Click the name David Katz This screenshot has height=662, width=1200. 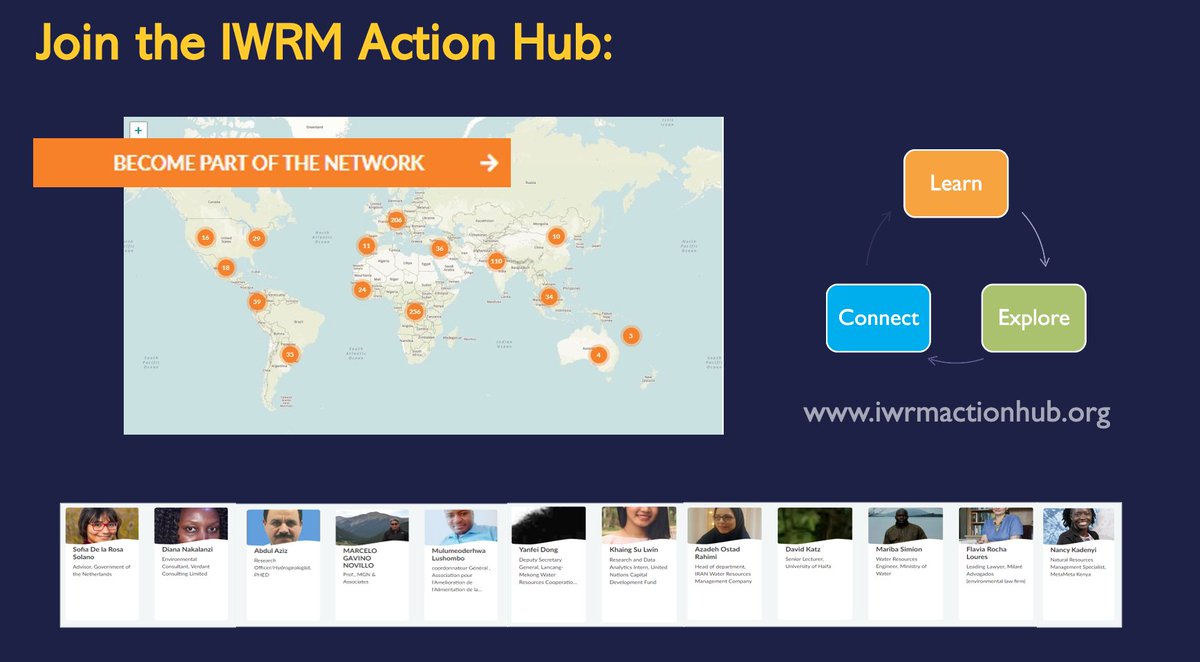803,549
